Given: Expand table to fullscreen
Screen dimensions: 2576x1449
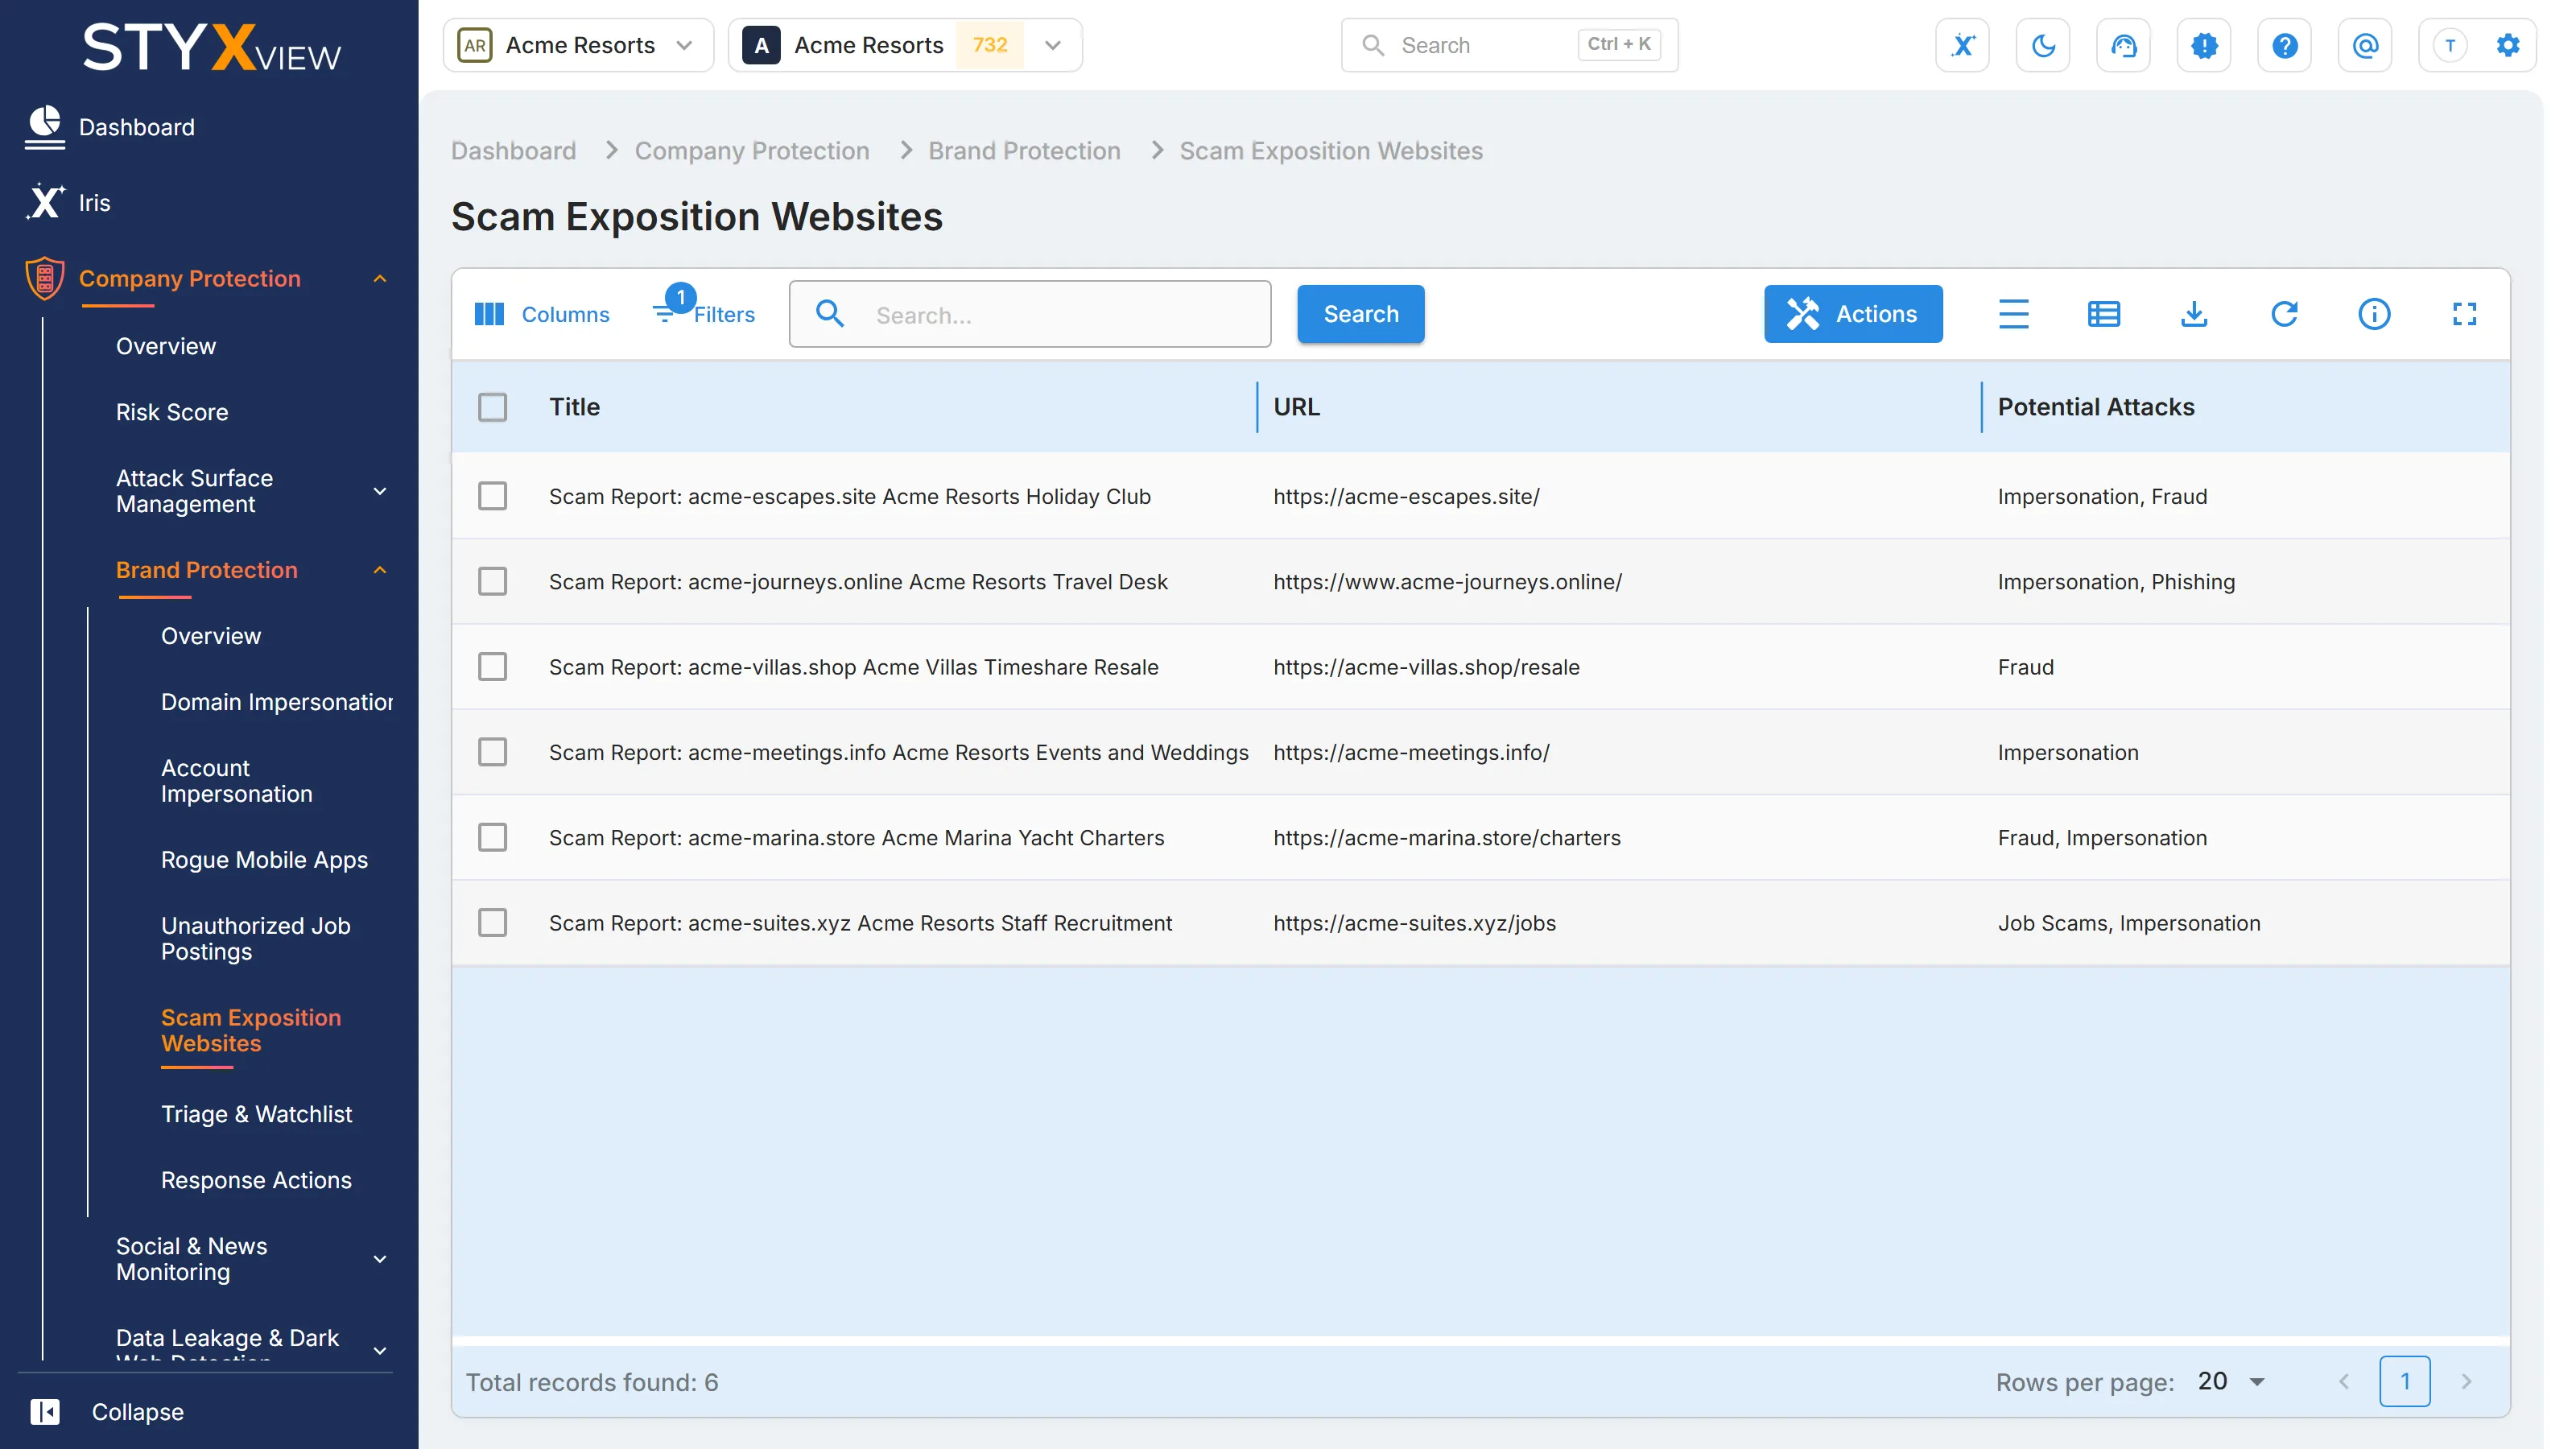Looking at the screenshot, I should click(x=2464, y=314).
